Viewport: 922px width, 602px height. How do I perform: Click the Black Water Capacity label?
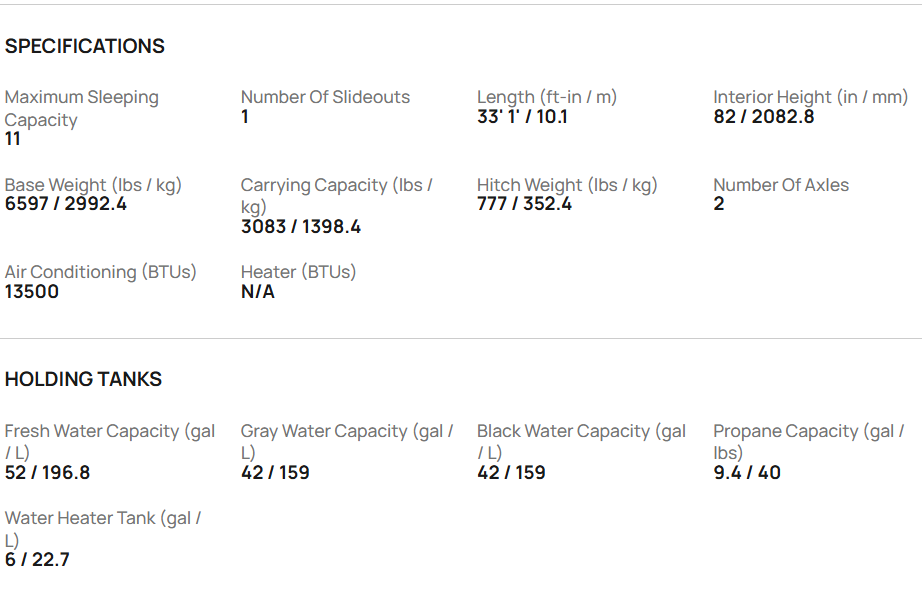click(581, 441)
